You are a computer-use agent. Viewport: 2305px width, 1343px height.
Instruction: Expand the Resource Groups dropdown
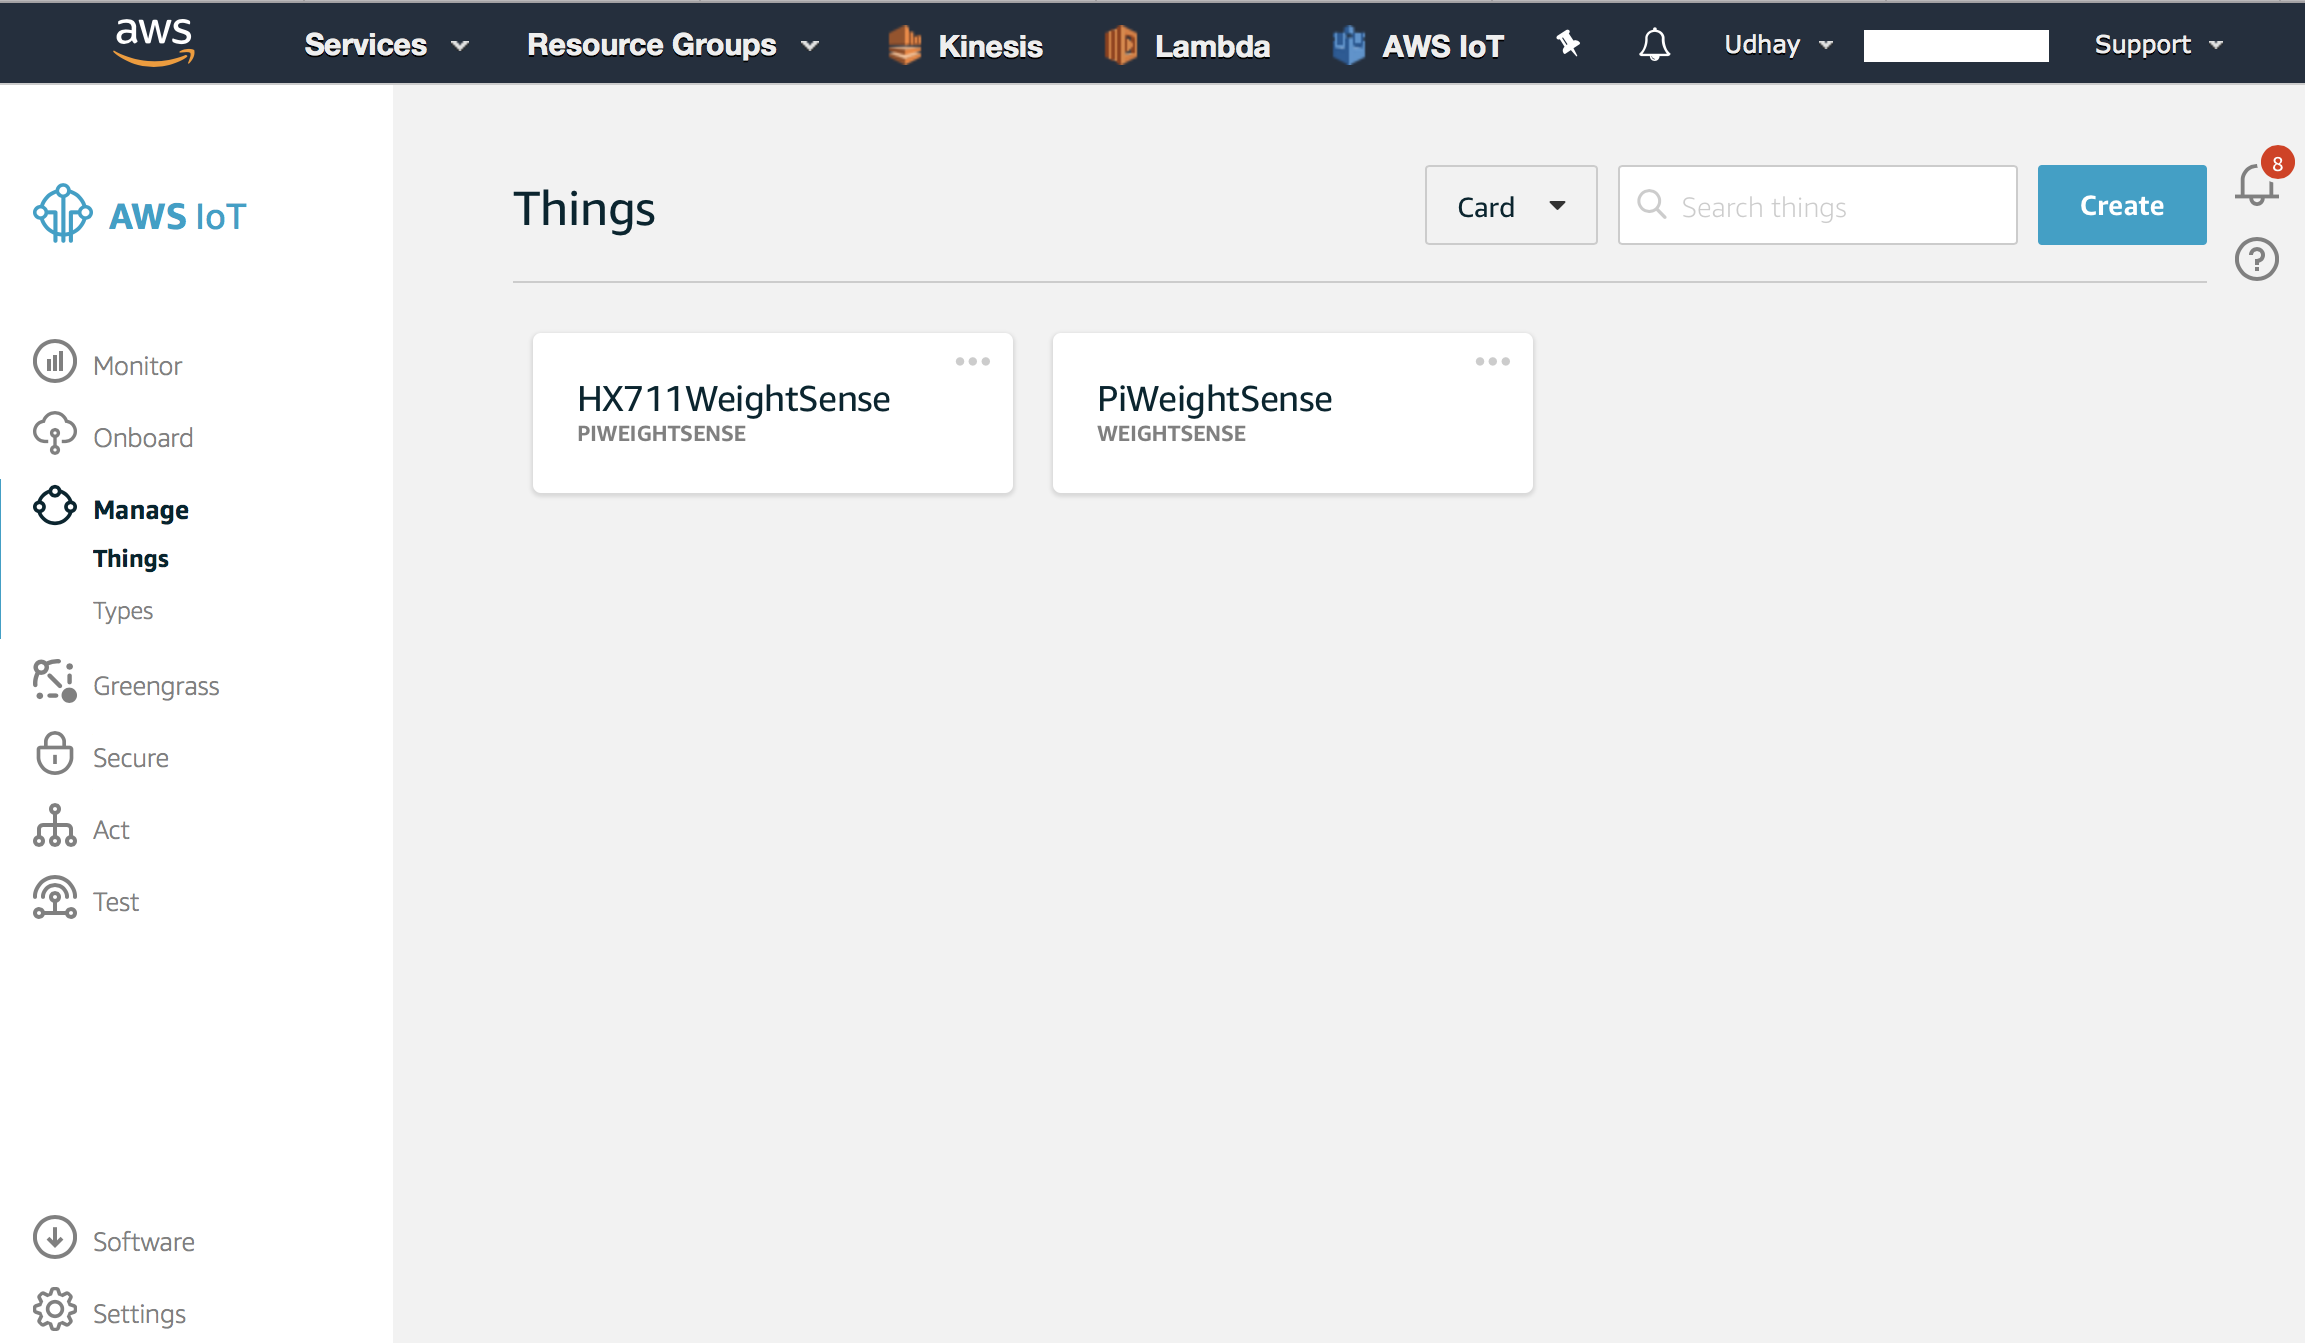click(x=673, y=45)
